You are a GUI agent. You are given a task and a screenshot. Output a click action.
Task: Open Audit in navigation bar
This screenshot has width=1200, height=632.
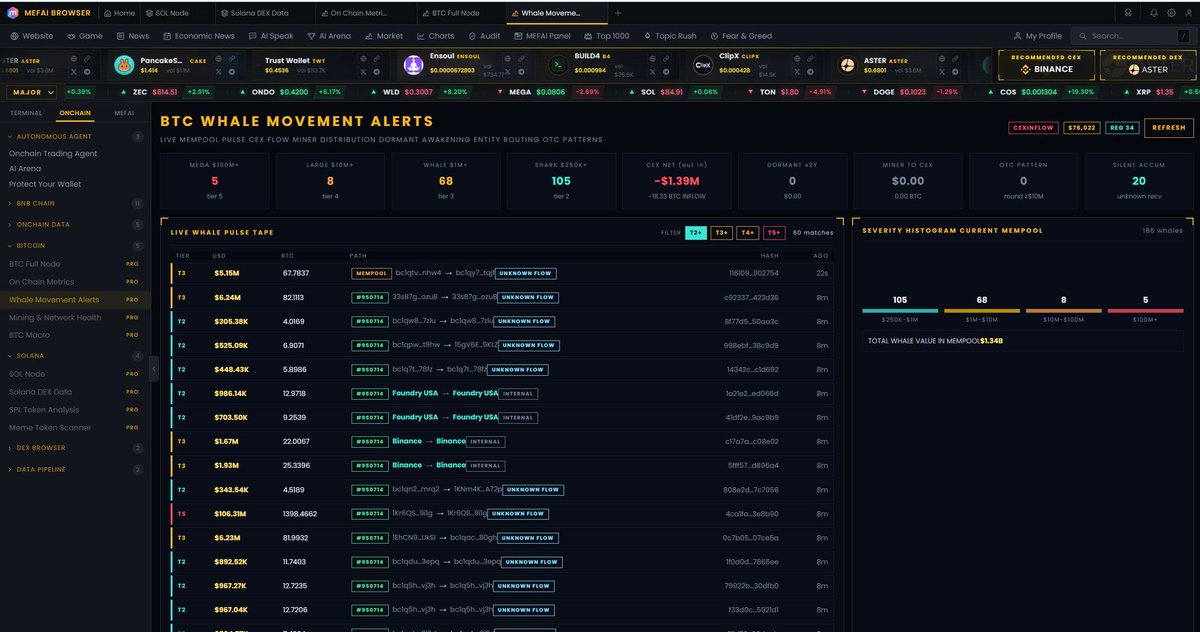(484, 36)
